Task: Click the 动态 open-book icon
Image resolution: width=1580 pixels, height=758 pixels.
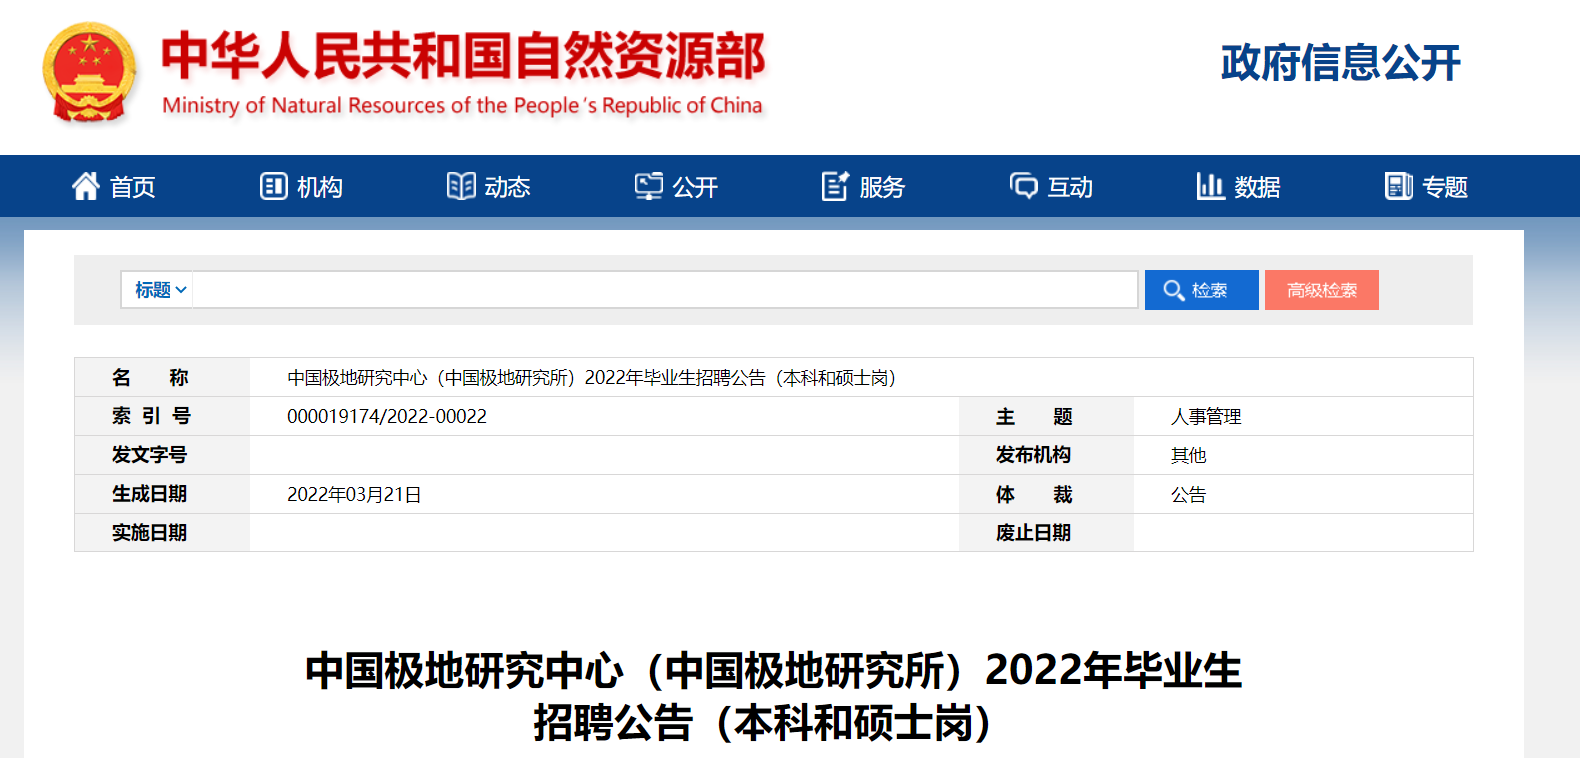Action: (x=461, y=186)
